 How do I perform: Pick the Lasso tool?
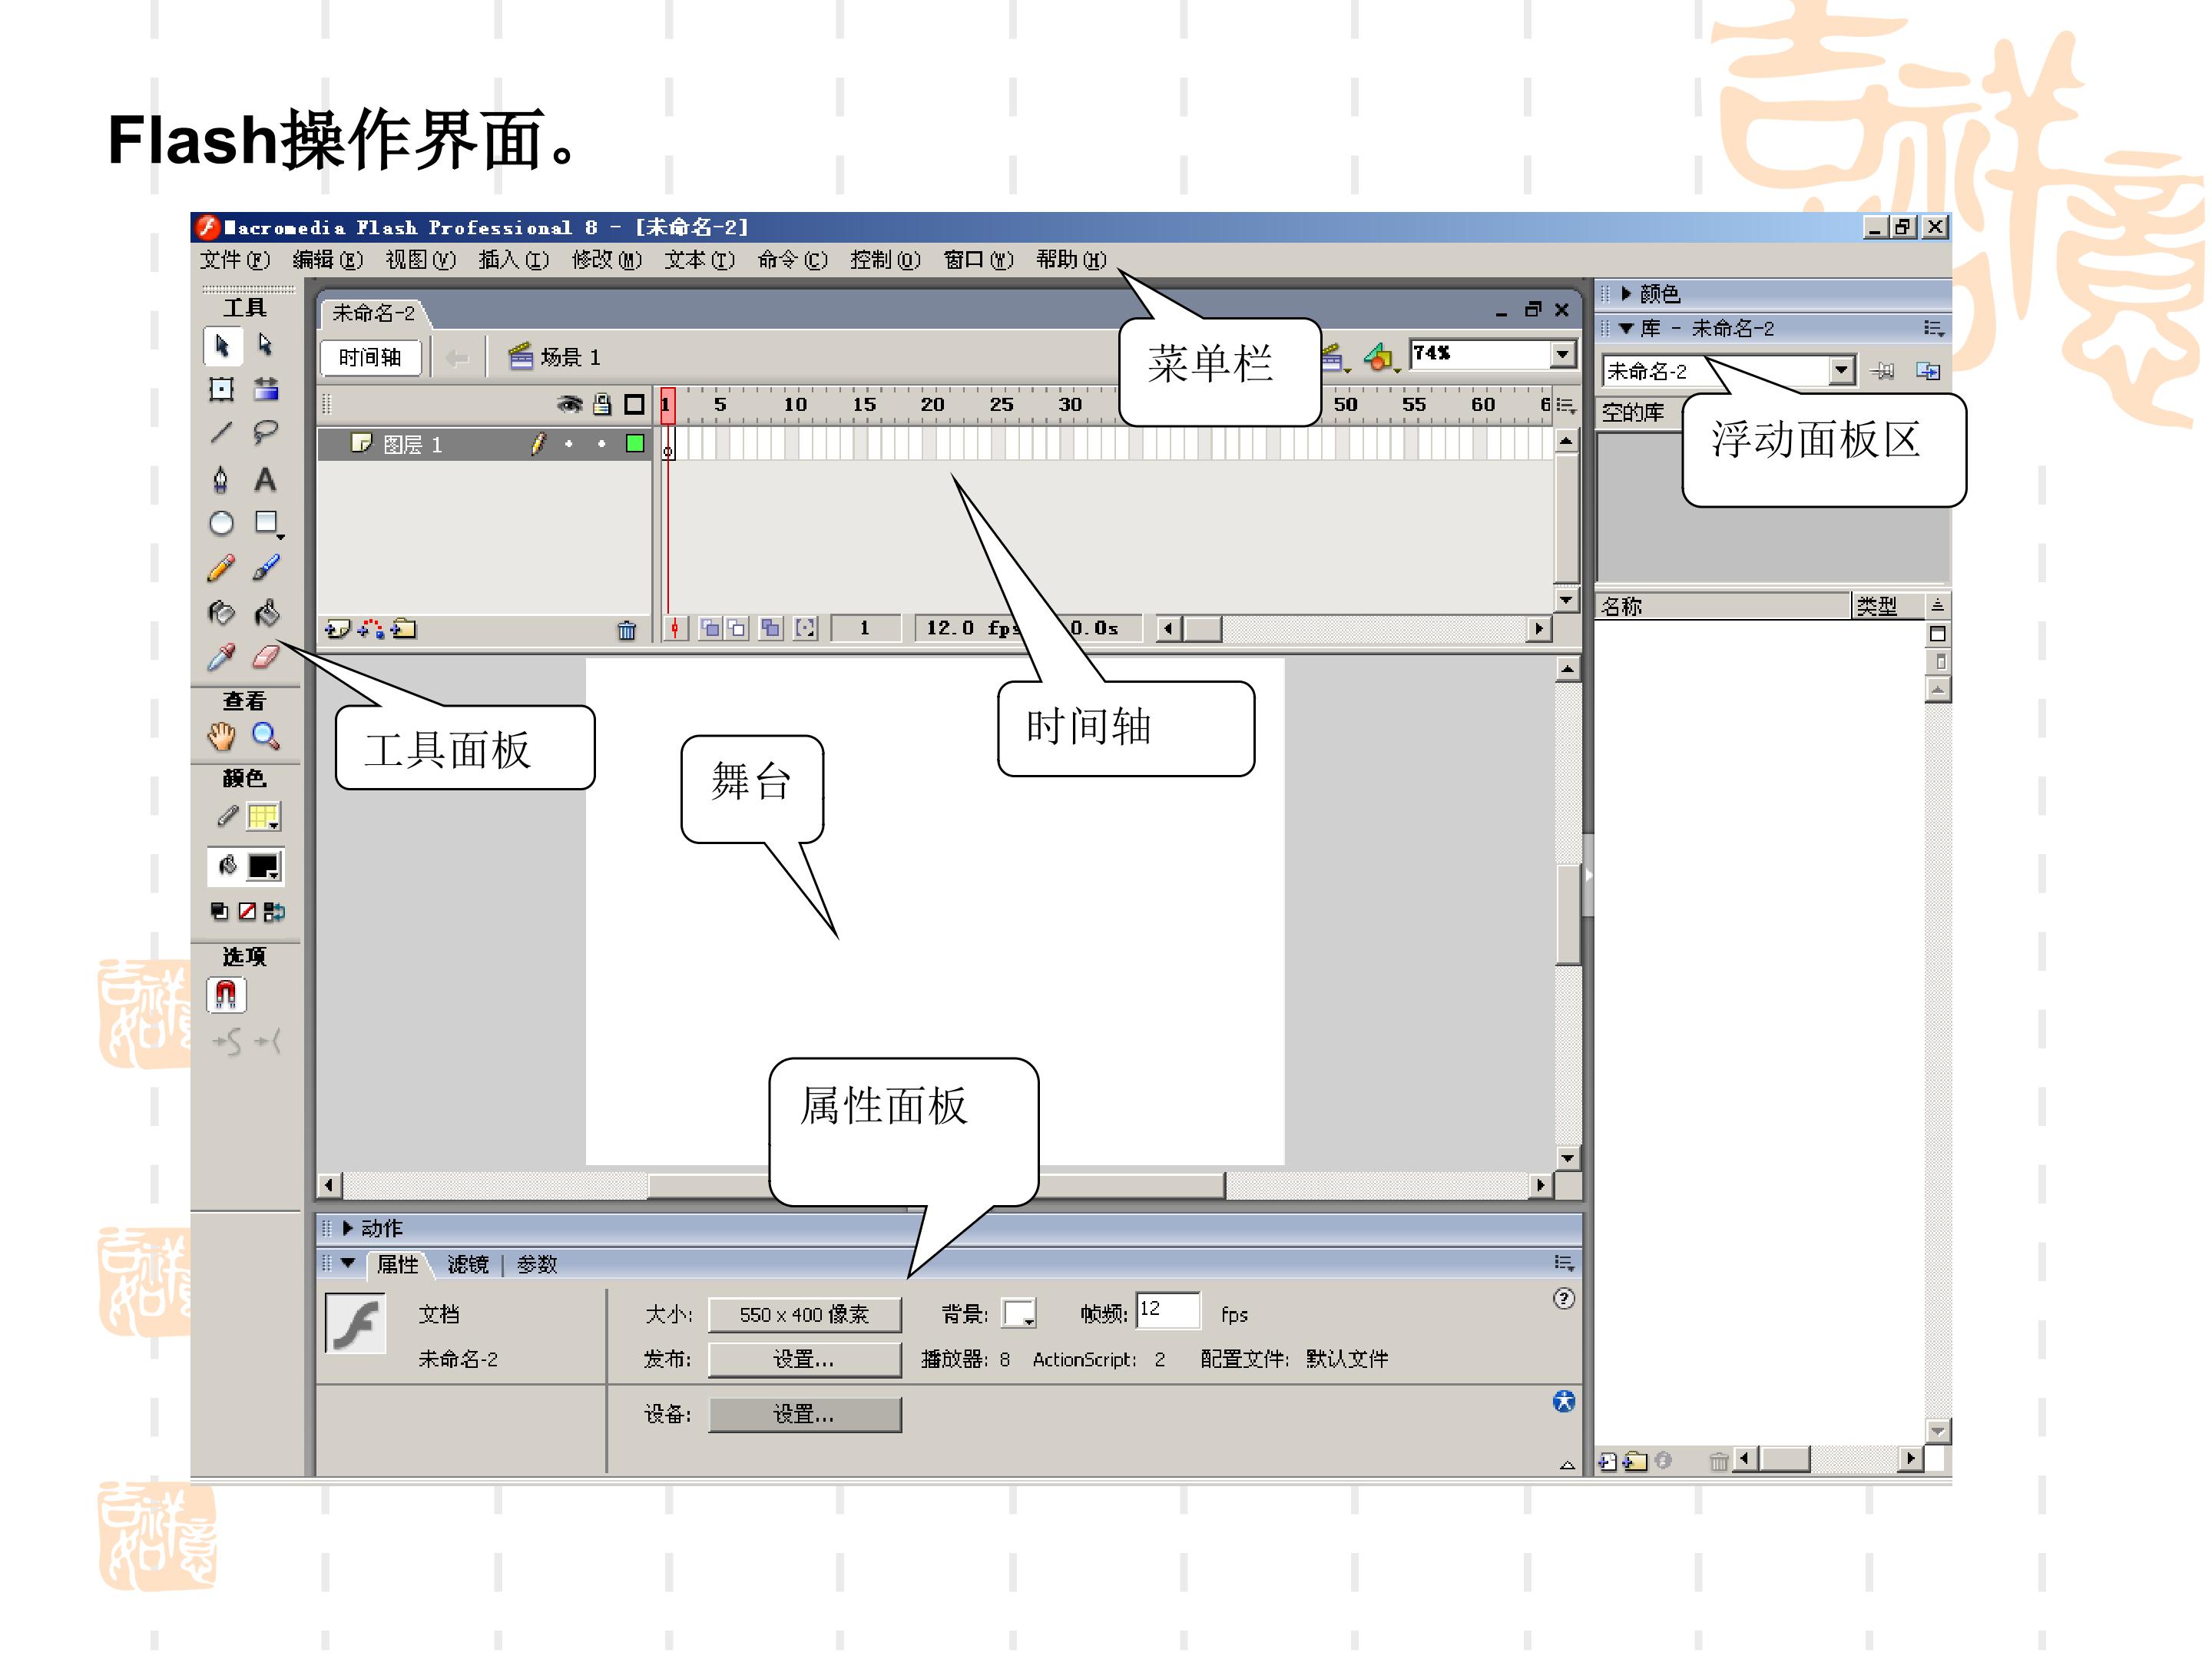265,432
